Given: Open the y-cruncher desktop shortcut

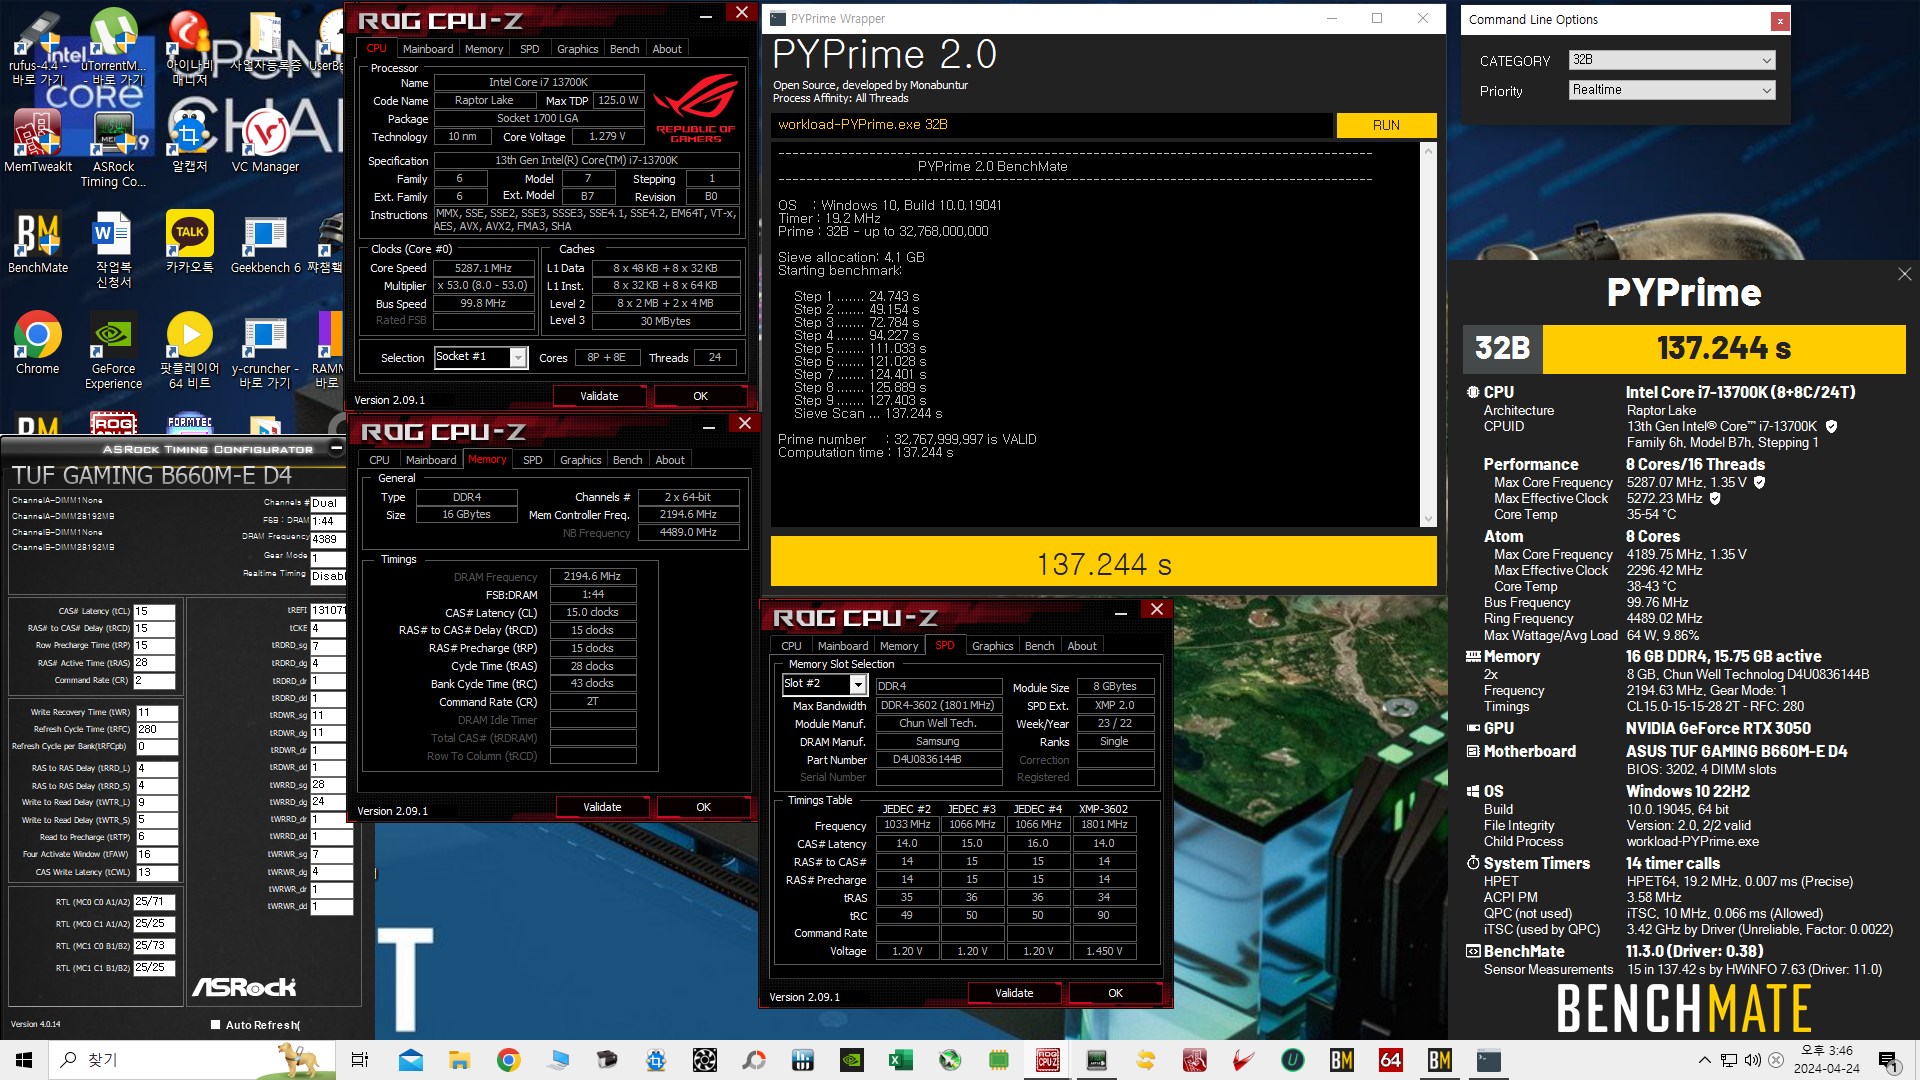Looking at the screenshot, I should tap(265, 350).
